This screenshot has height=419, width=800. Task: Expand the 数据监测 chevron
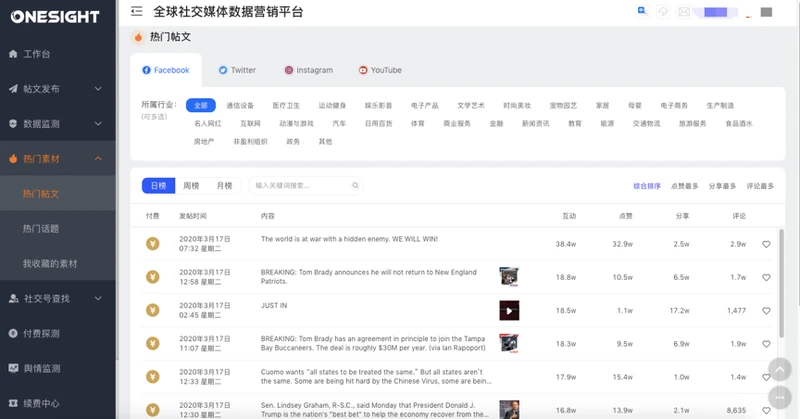[98, 124]
